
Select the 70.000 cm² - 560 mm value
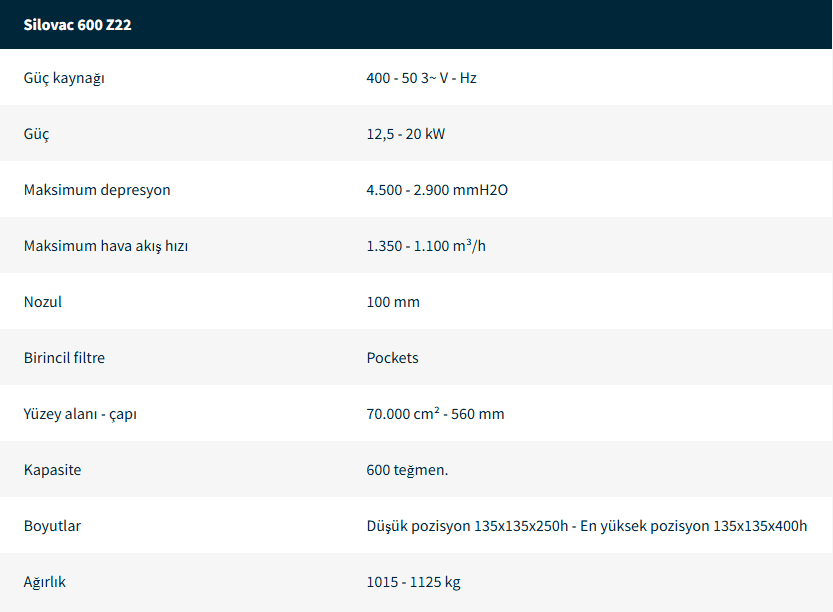point(435,413)
